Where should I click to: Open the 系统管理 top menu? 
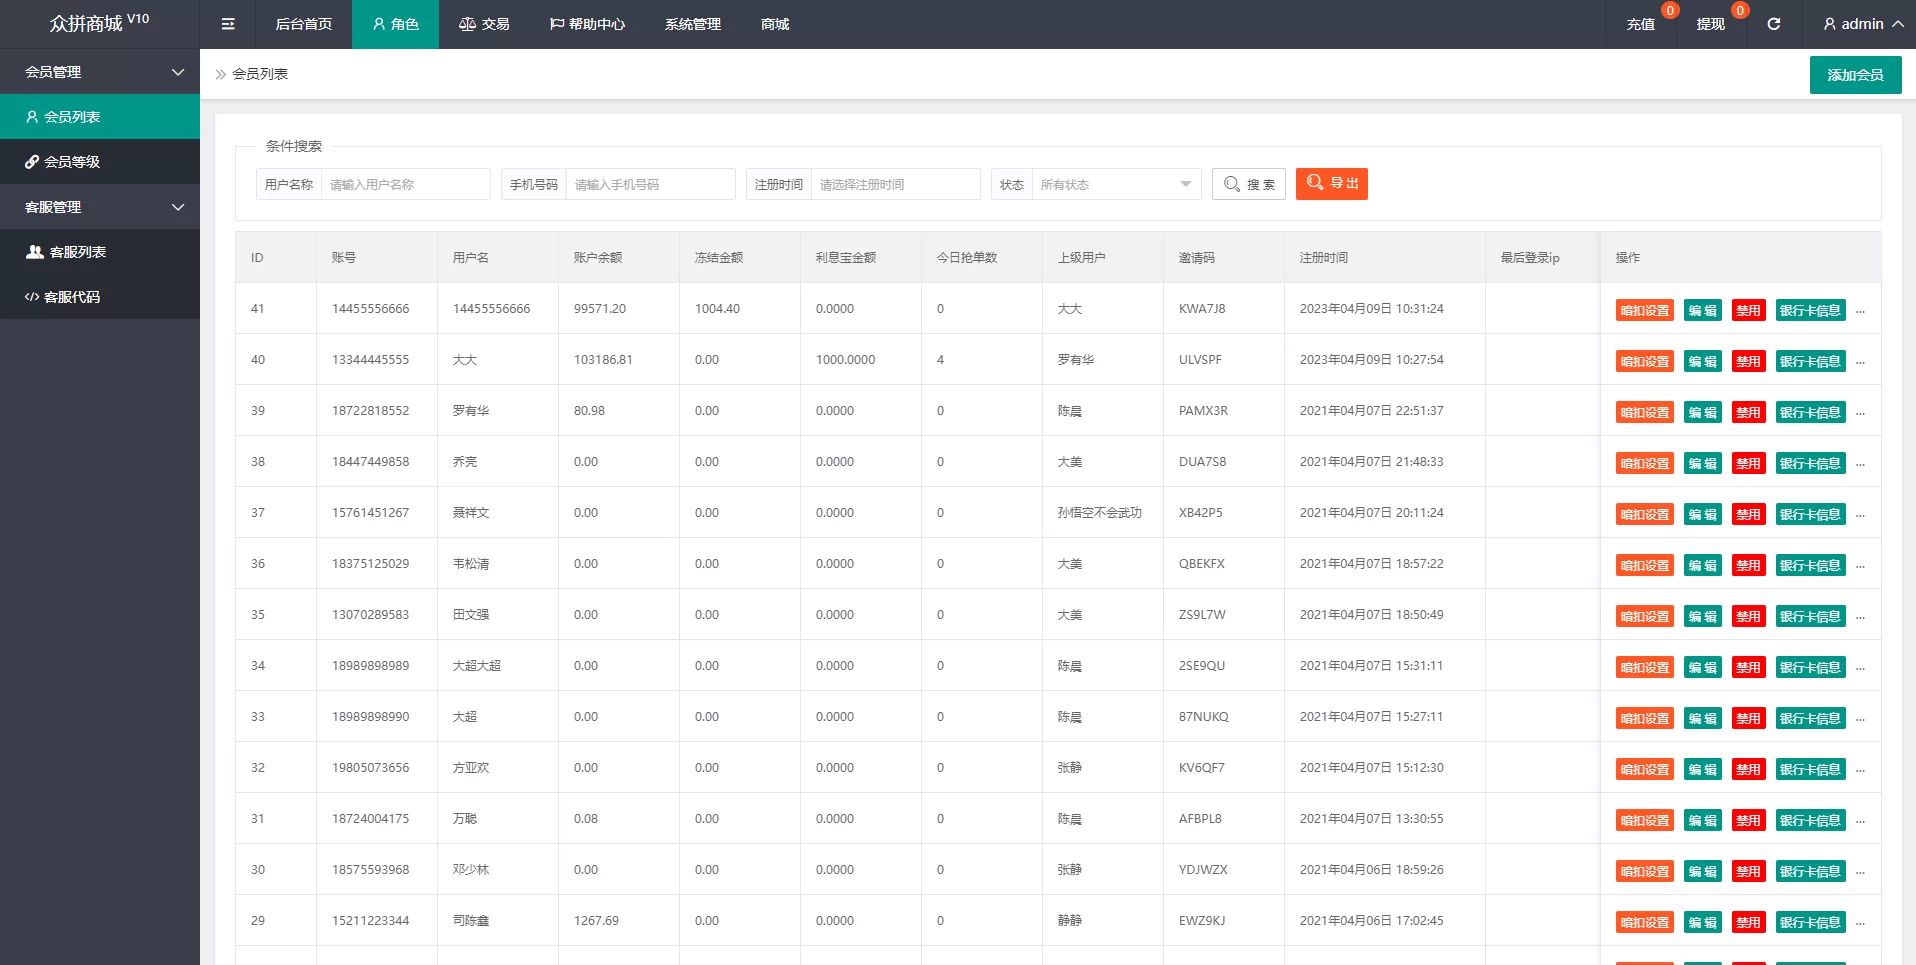click(692, 24)
